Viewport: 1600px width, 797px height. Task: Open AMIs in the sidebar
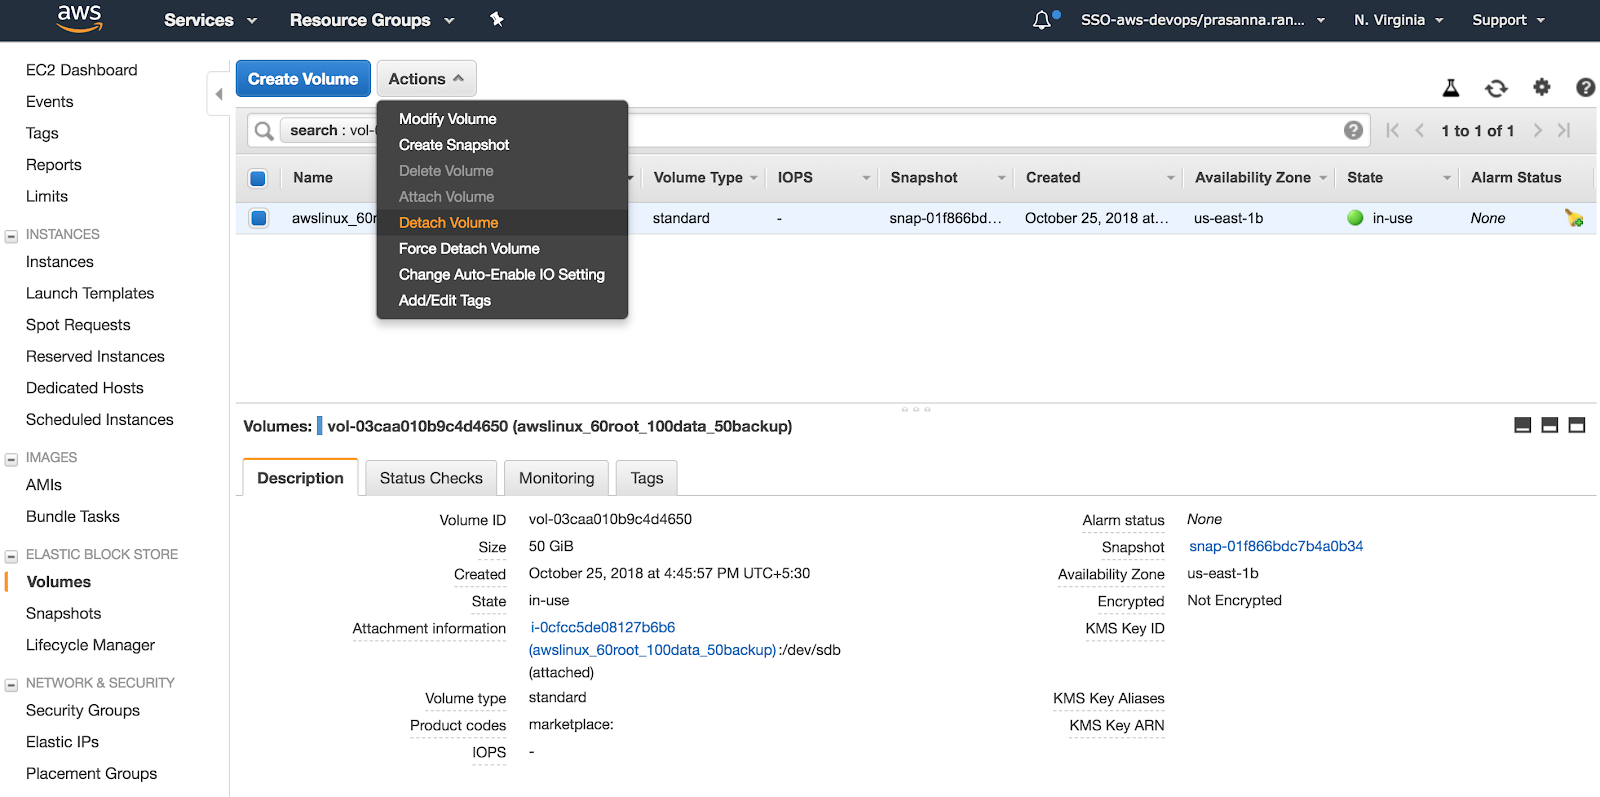tap(44, 485)
